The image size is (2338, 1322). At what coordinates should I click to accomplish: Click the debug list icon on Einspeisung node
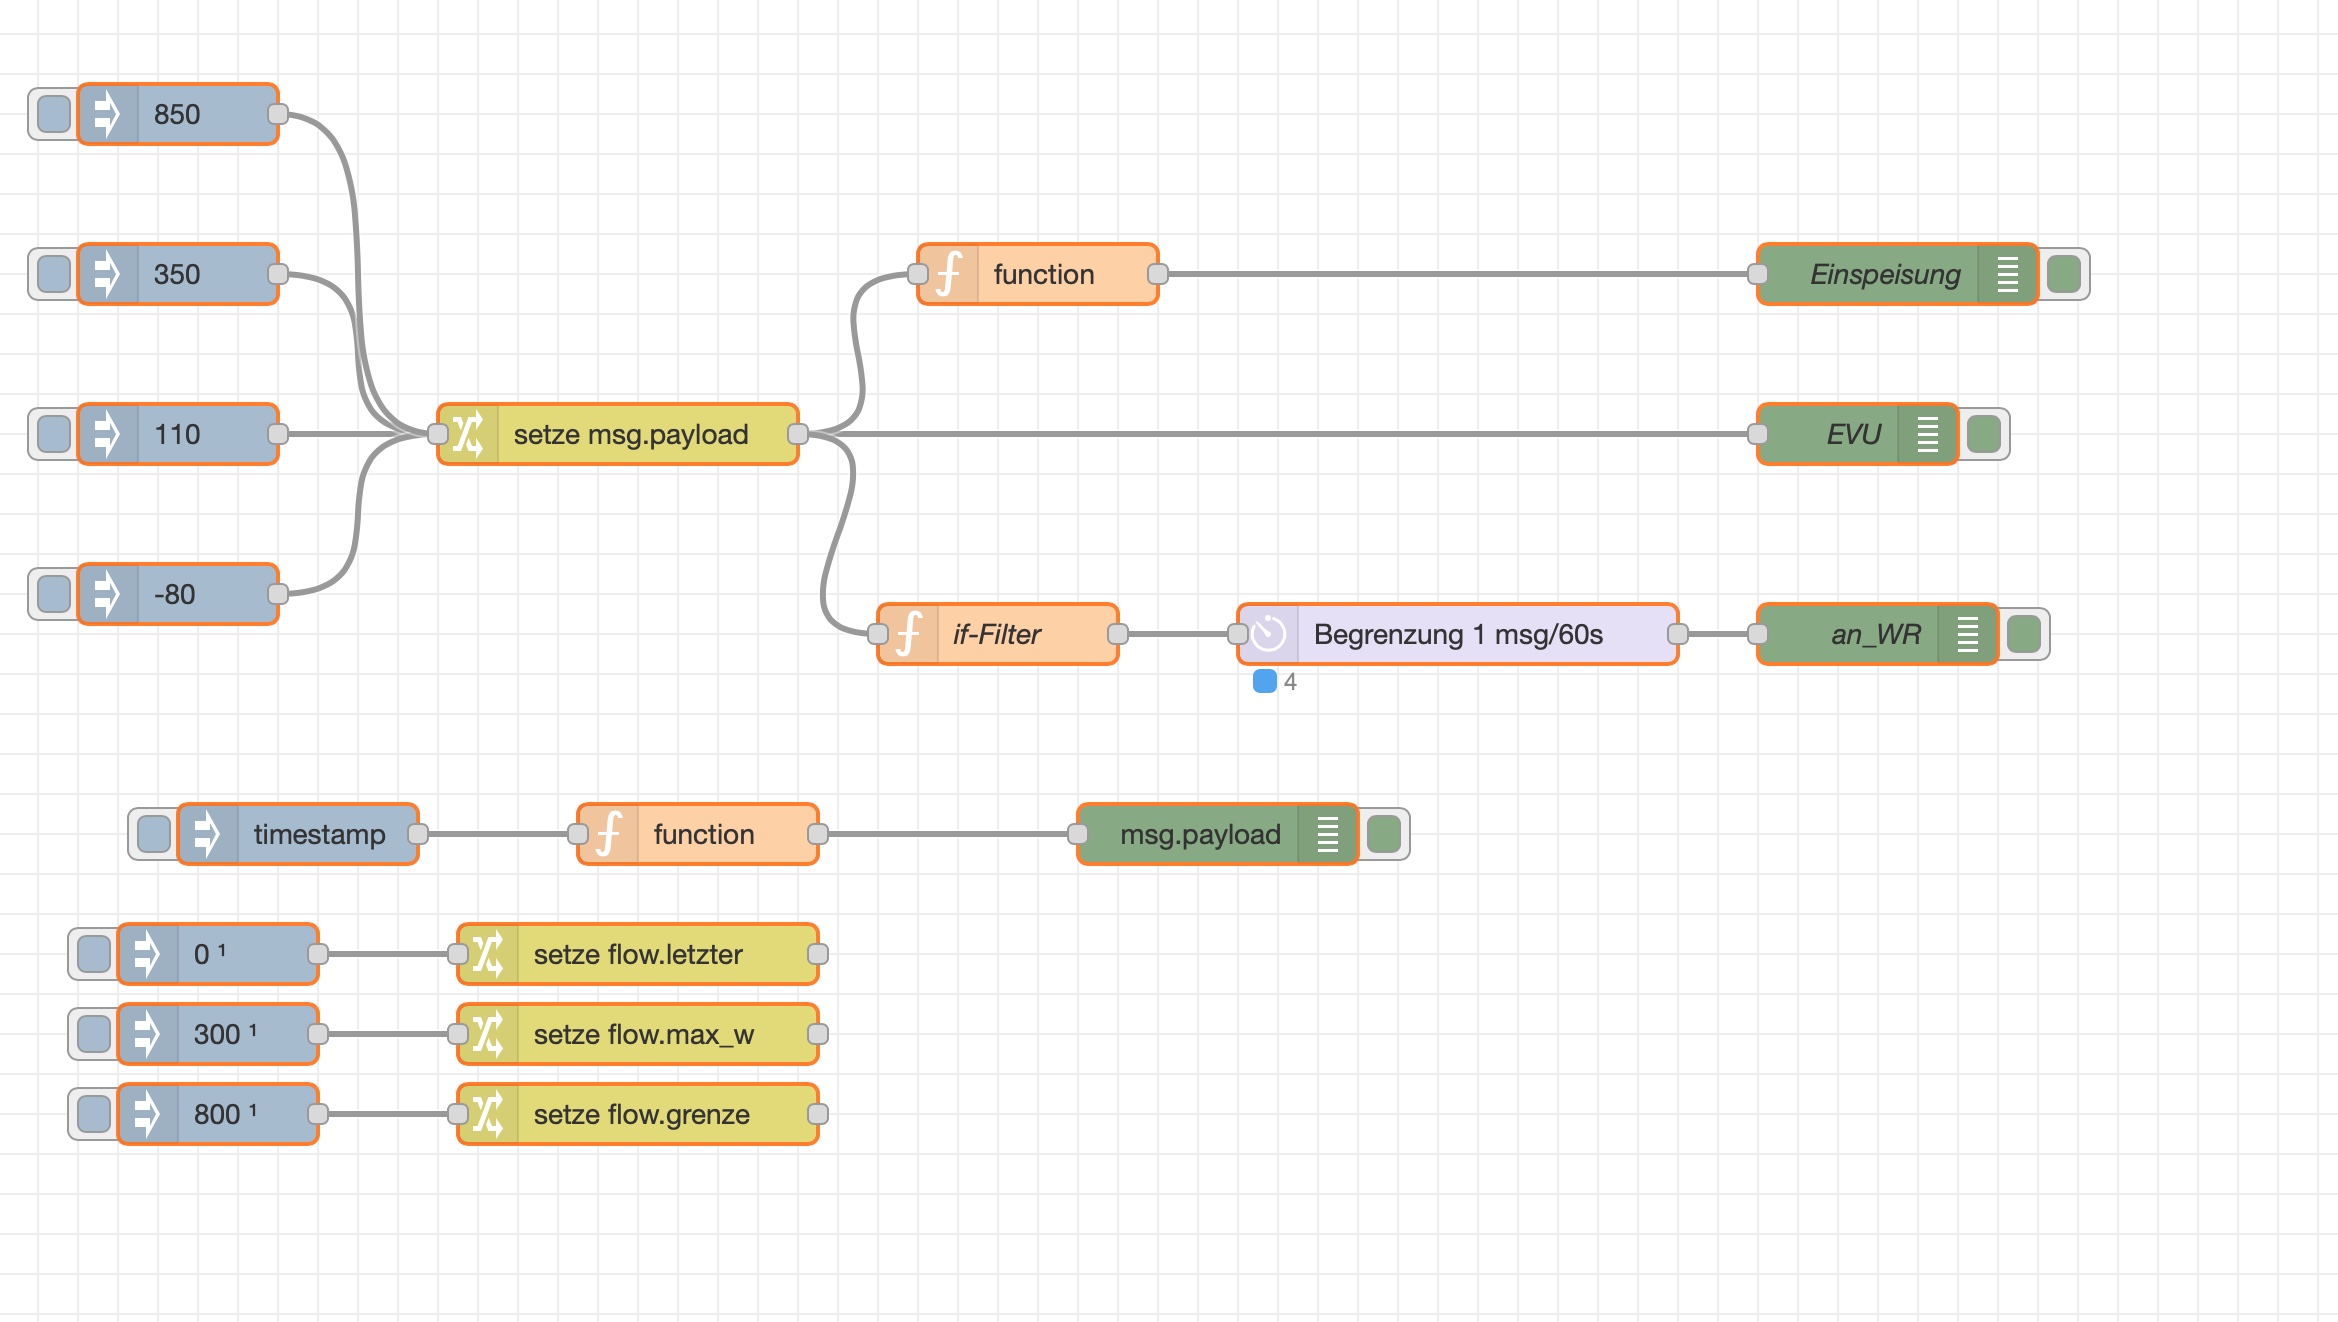pyautogui.click(x=2007, y=274)
